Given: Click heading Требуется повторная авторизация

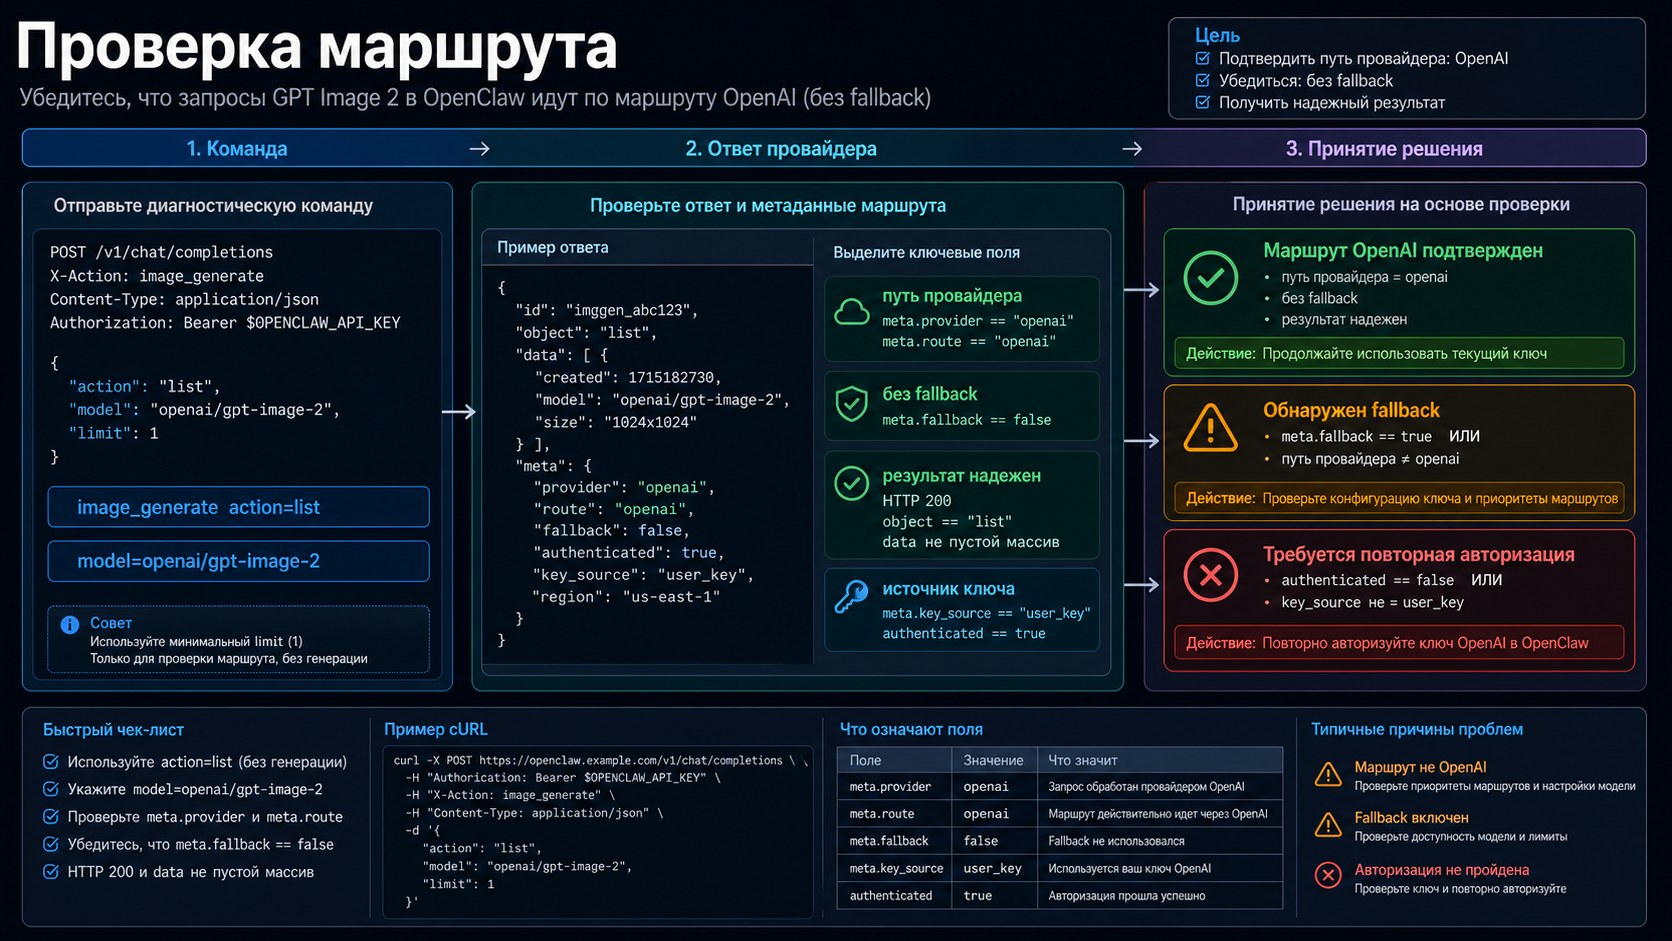Looking at the screenshot, I should pos(1419,554).
